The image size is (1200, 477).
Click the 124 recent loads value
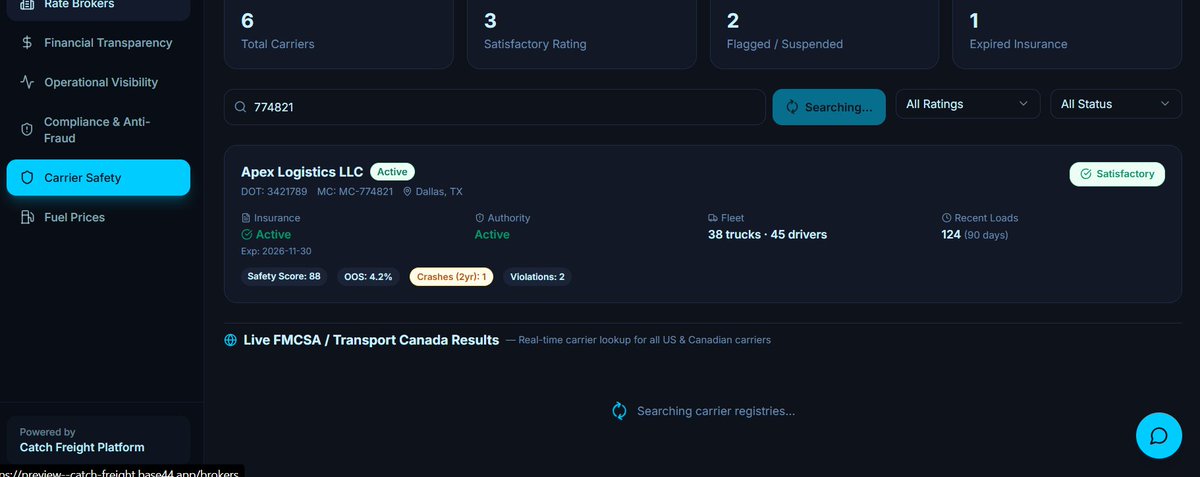[951, 235]
